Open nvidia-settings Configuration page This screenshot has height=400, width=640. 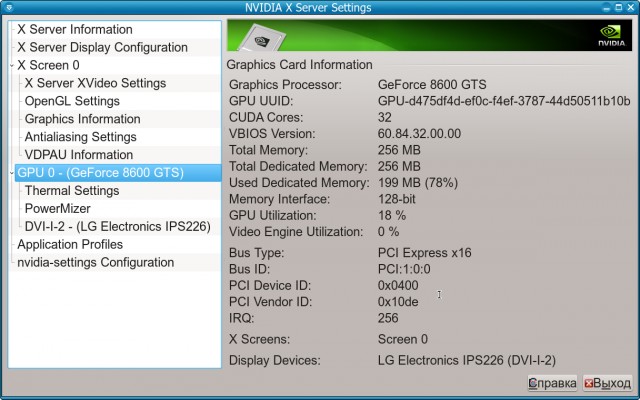[96, 262]
